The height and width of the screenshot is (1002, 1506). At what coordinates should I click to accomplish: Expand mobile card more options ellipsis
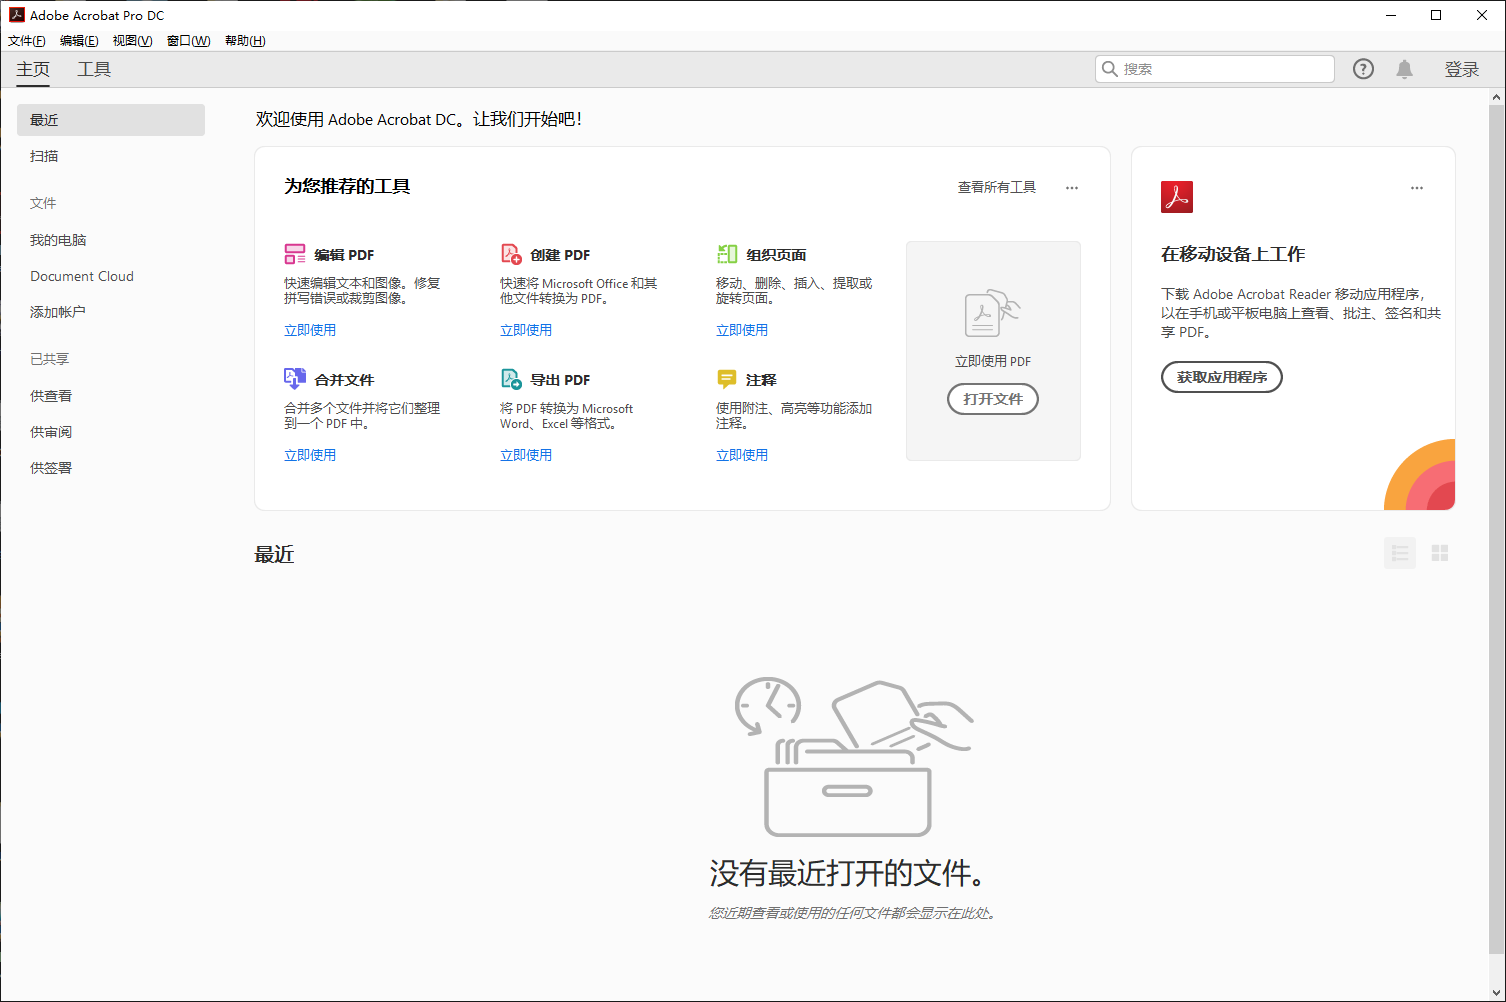coord(1417,188)
